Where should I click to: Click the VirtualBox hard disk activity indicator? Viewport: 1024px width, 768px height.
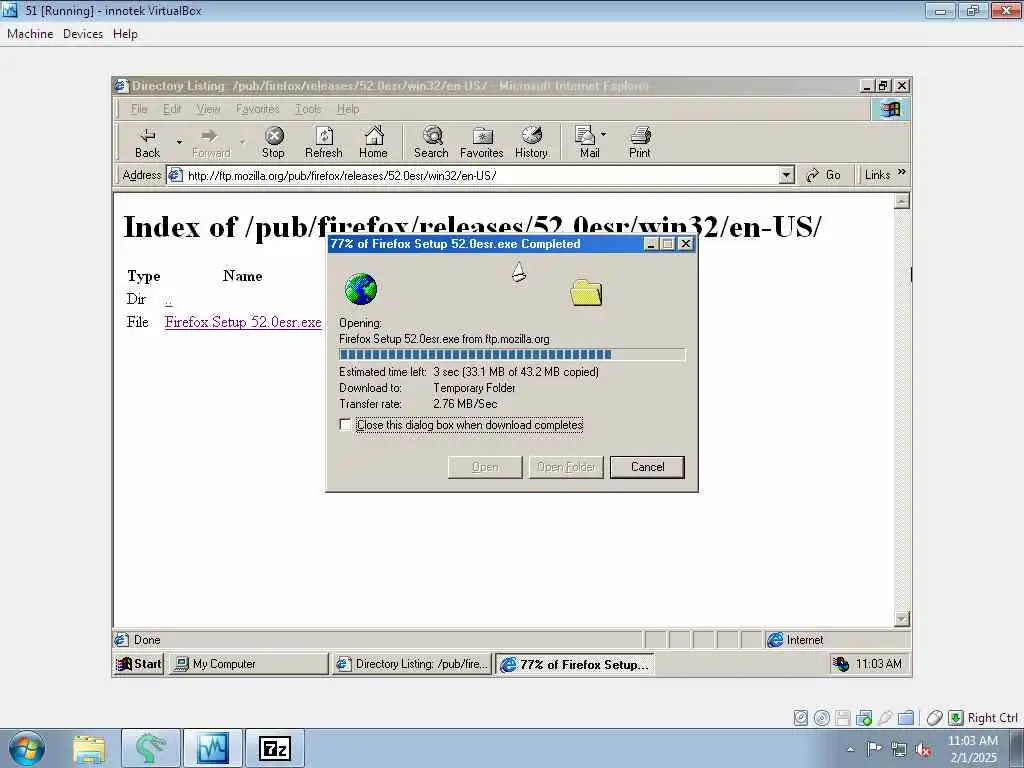[801, 718]
